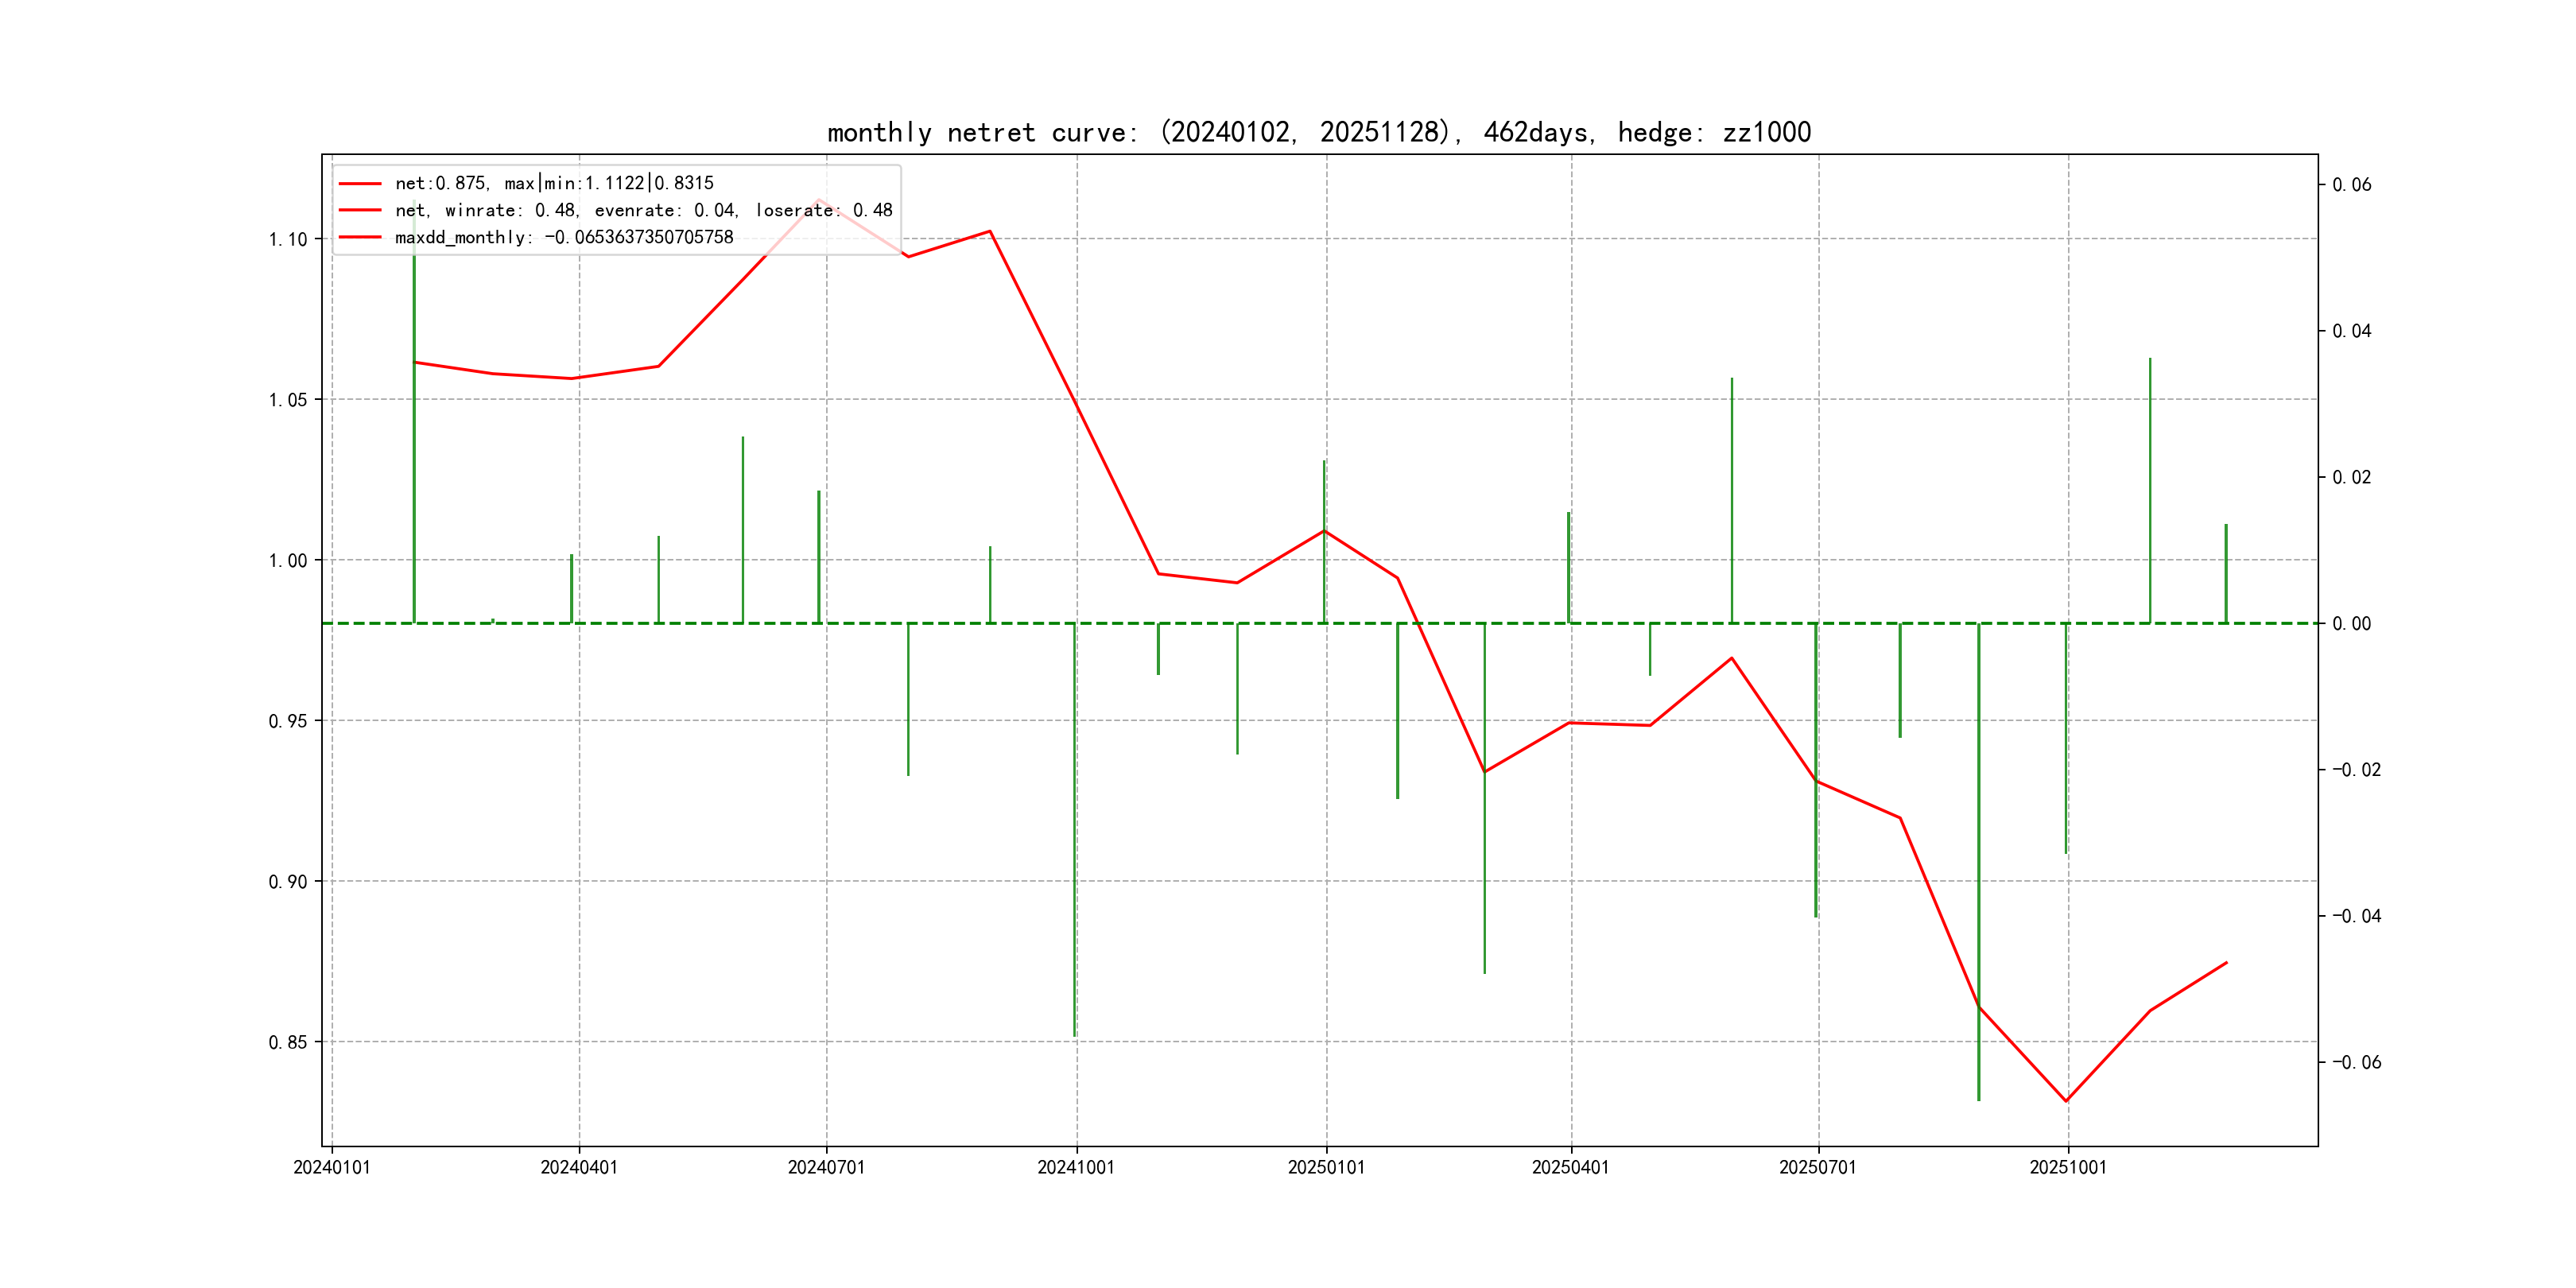
Task: Click x-axis label 20241001
Action: pyautogui.click(x=1076, y=1167)
